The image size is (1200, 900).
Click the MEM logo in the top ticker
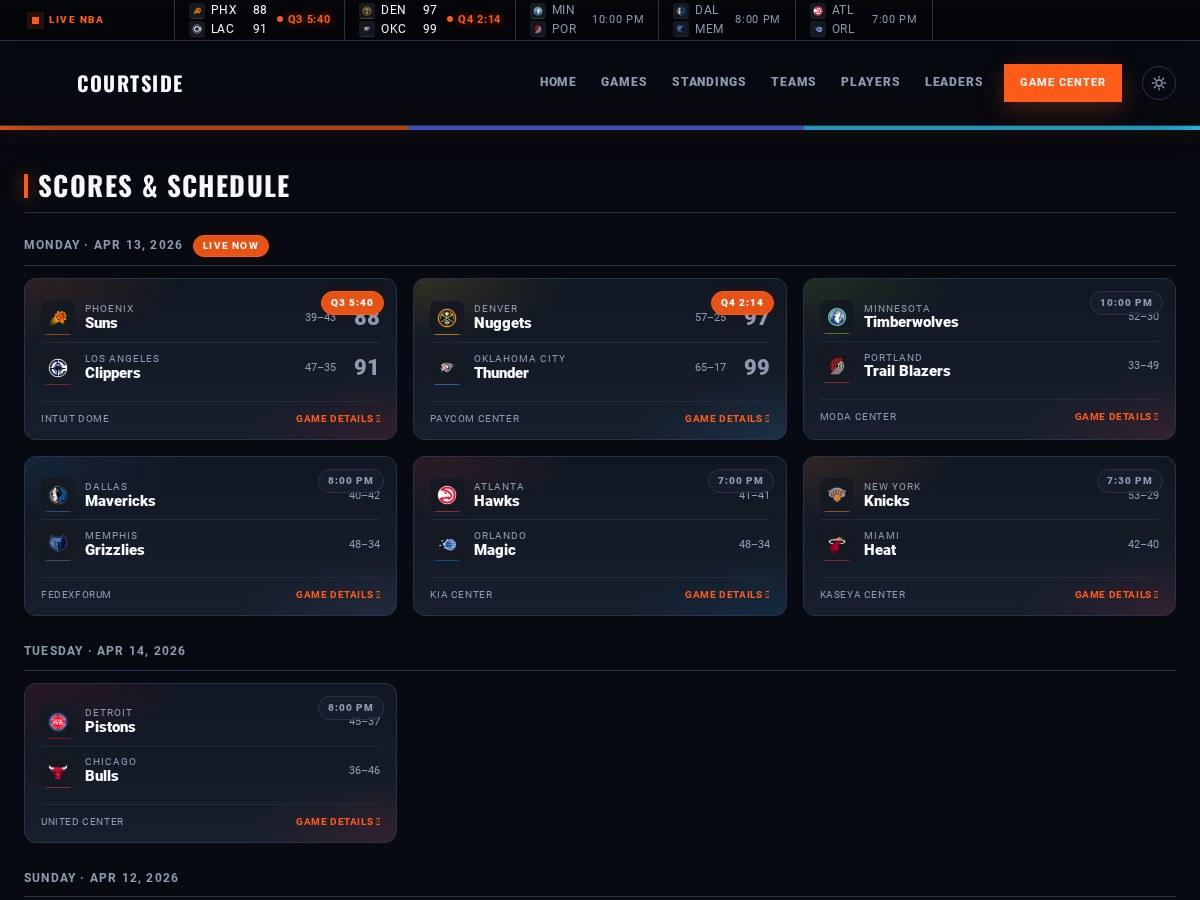[681, 29]
